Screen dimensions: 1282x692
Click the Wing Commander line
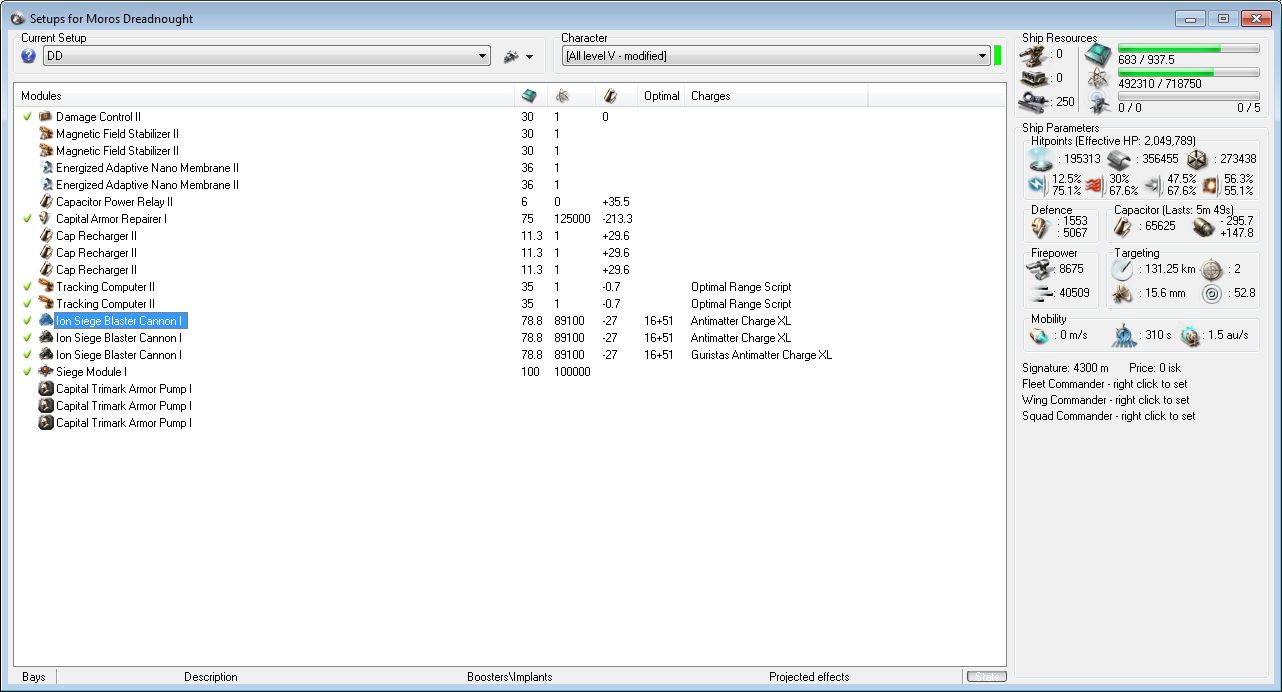[x=1106, y=400]
